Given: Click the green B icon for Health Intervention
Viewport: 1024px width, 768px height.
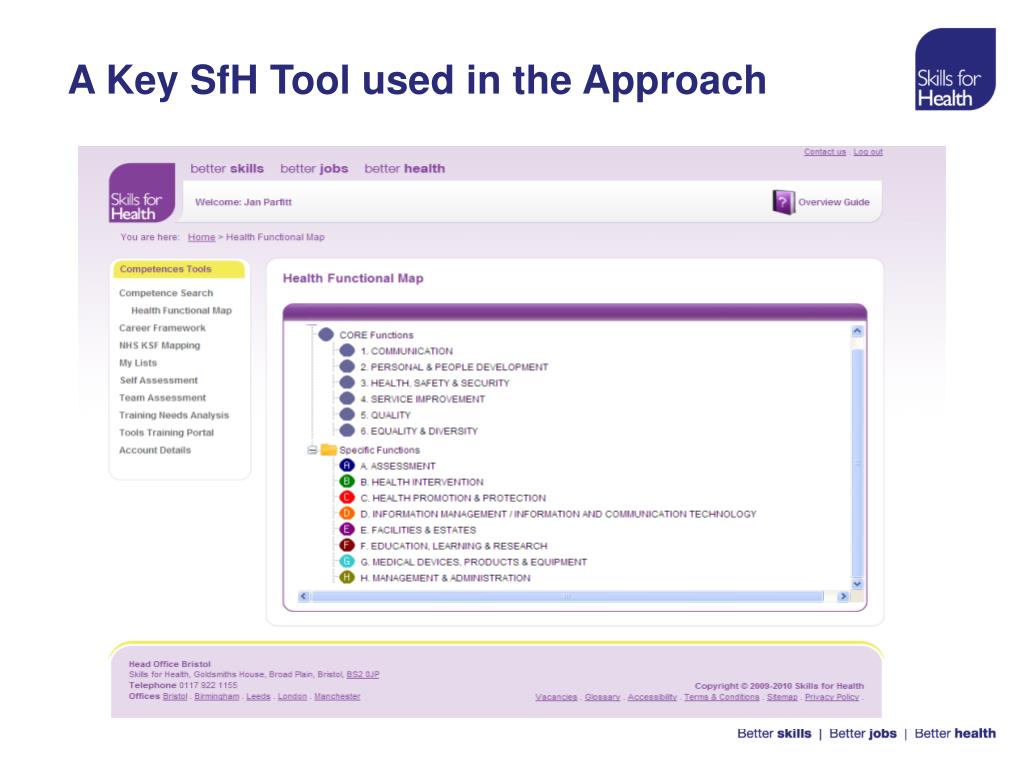Looking at the screenshot, I should point(347,482).
